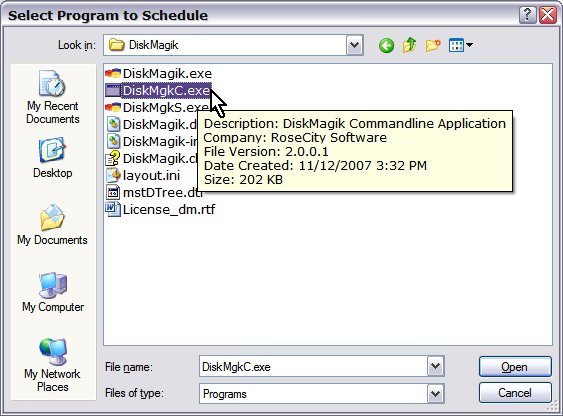
Task: Select DiskMagik.exe file icon
Action: (113, 74)
